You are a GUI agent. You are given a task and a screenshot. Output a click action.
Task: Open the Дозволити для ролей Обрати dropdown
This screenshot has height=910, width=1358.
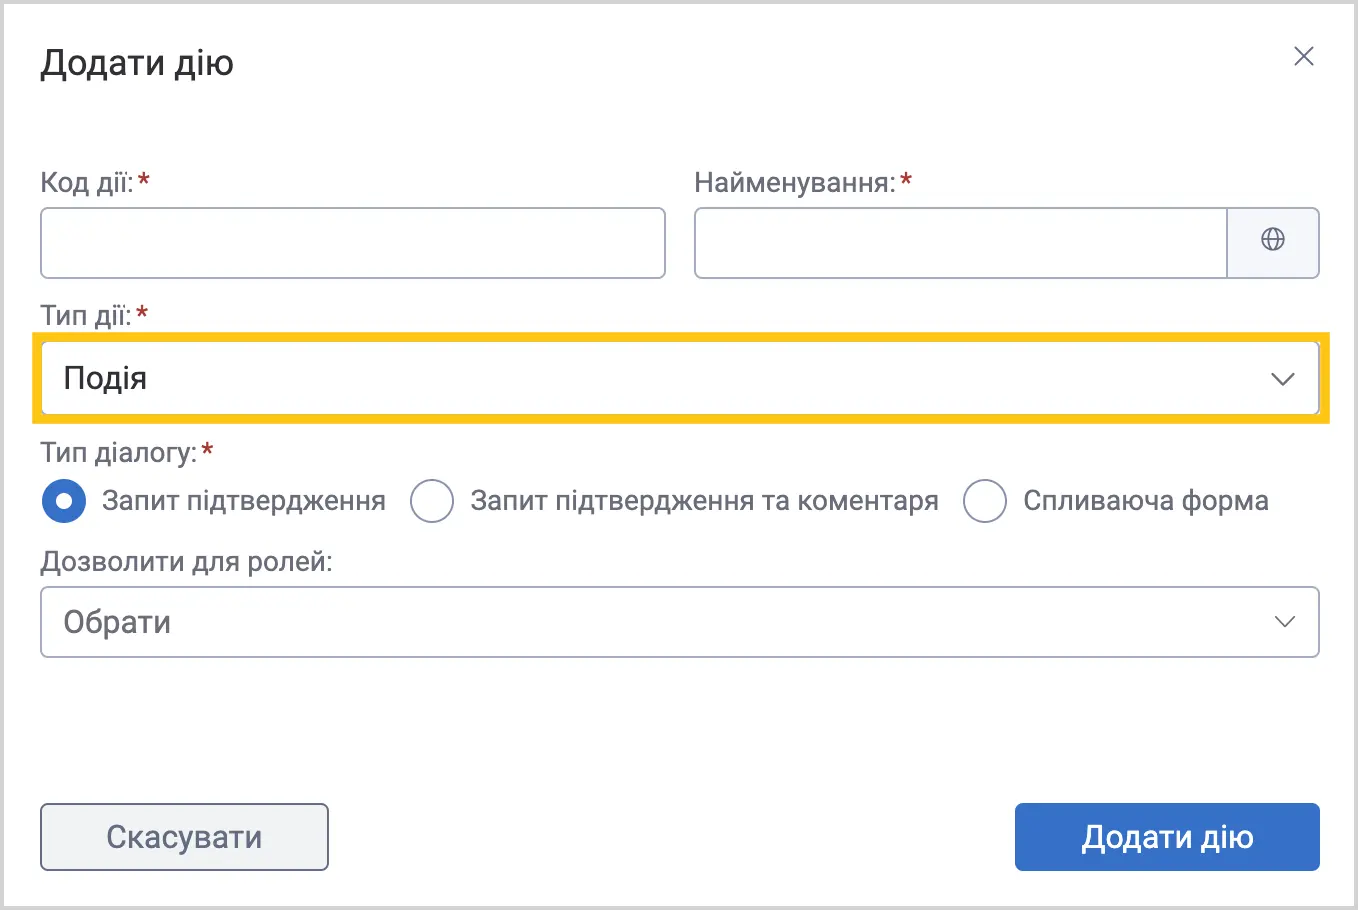pyautogui.click(x=680, y=622)
